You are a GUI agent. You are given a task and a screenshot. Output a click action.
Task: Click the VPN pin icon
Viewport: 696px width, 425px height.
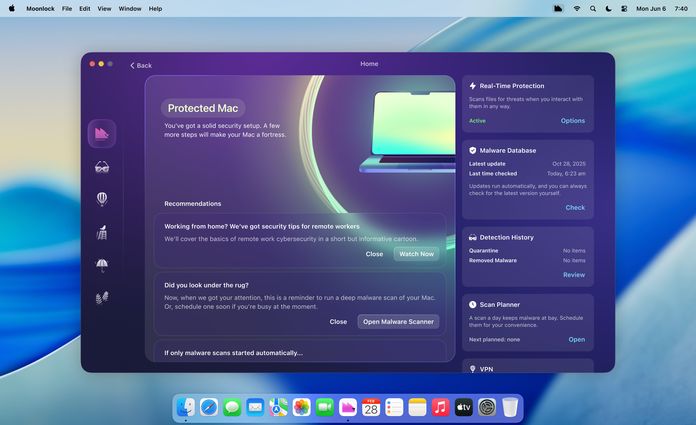click(x=472, y=369)
